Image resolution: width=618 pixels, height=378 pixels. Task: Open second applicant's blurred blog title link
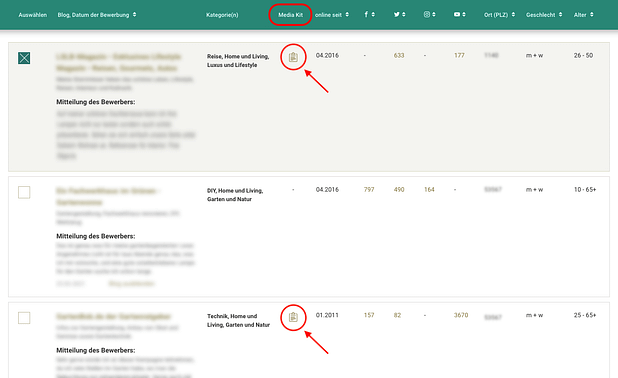108,196
